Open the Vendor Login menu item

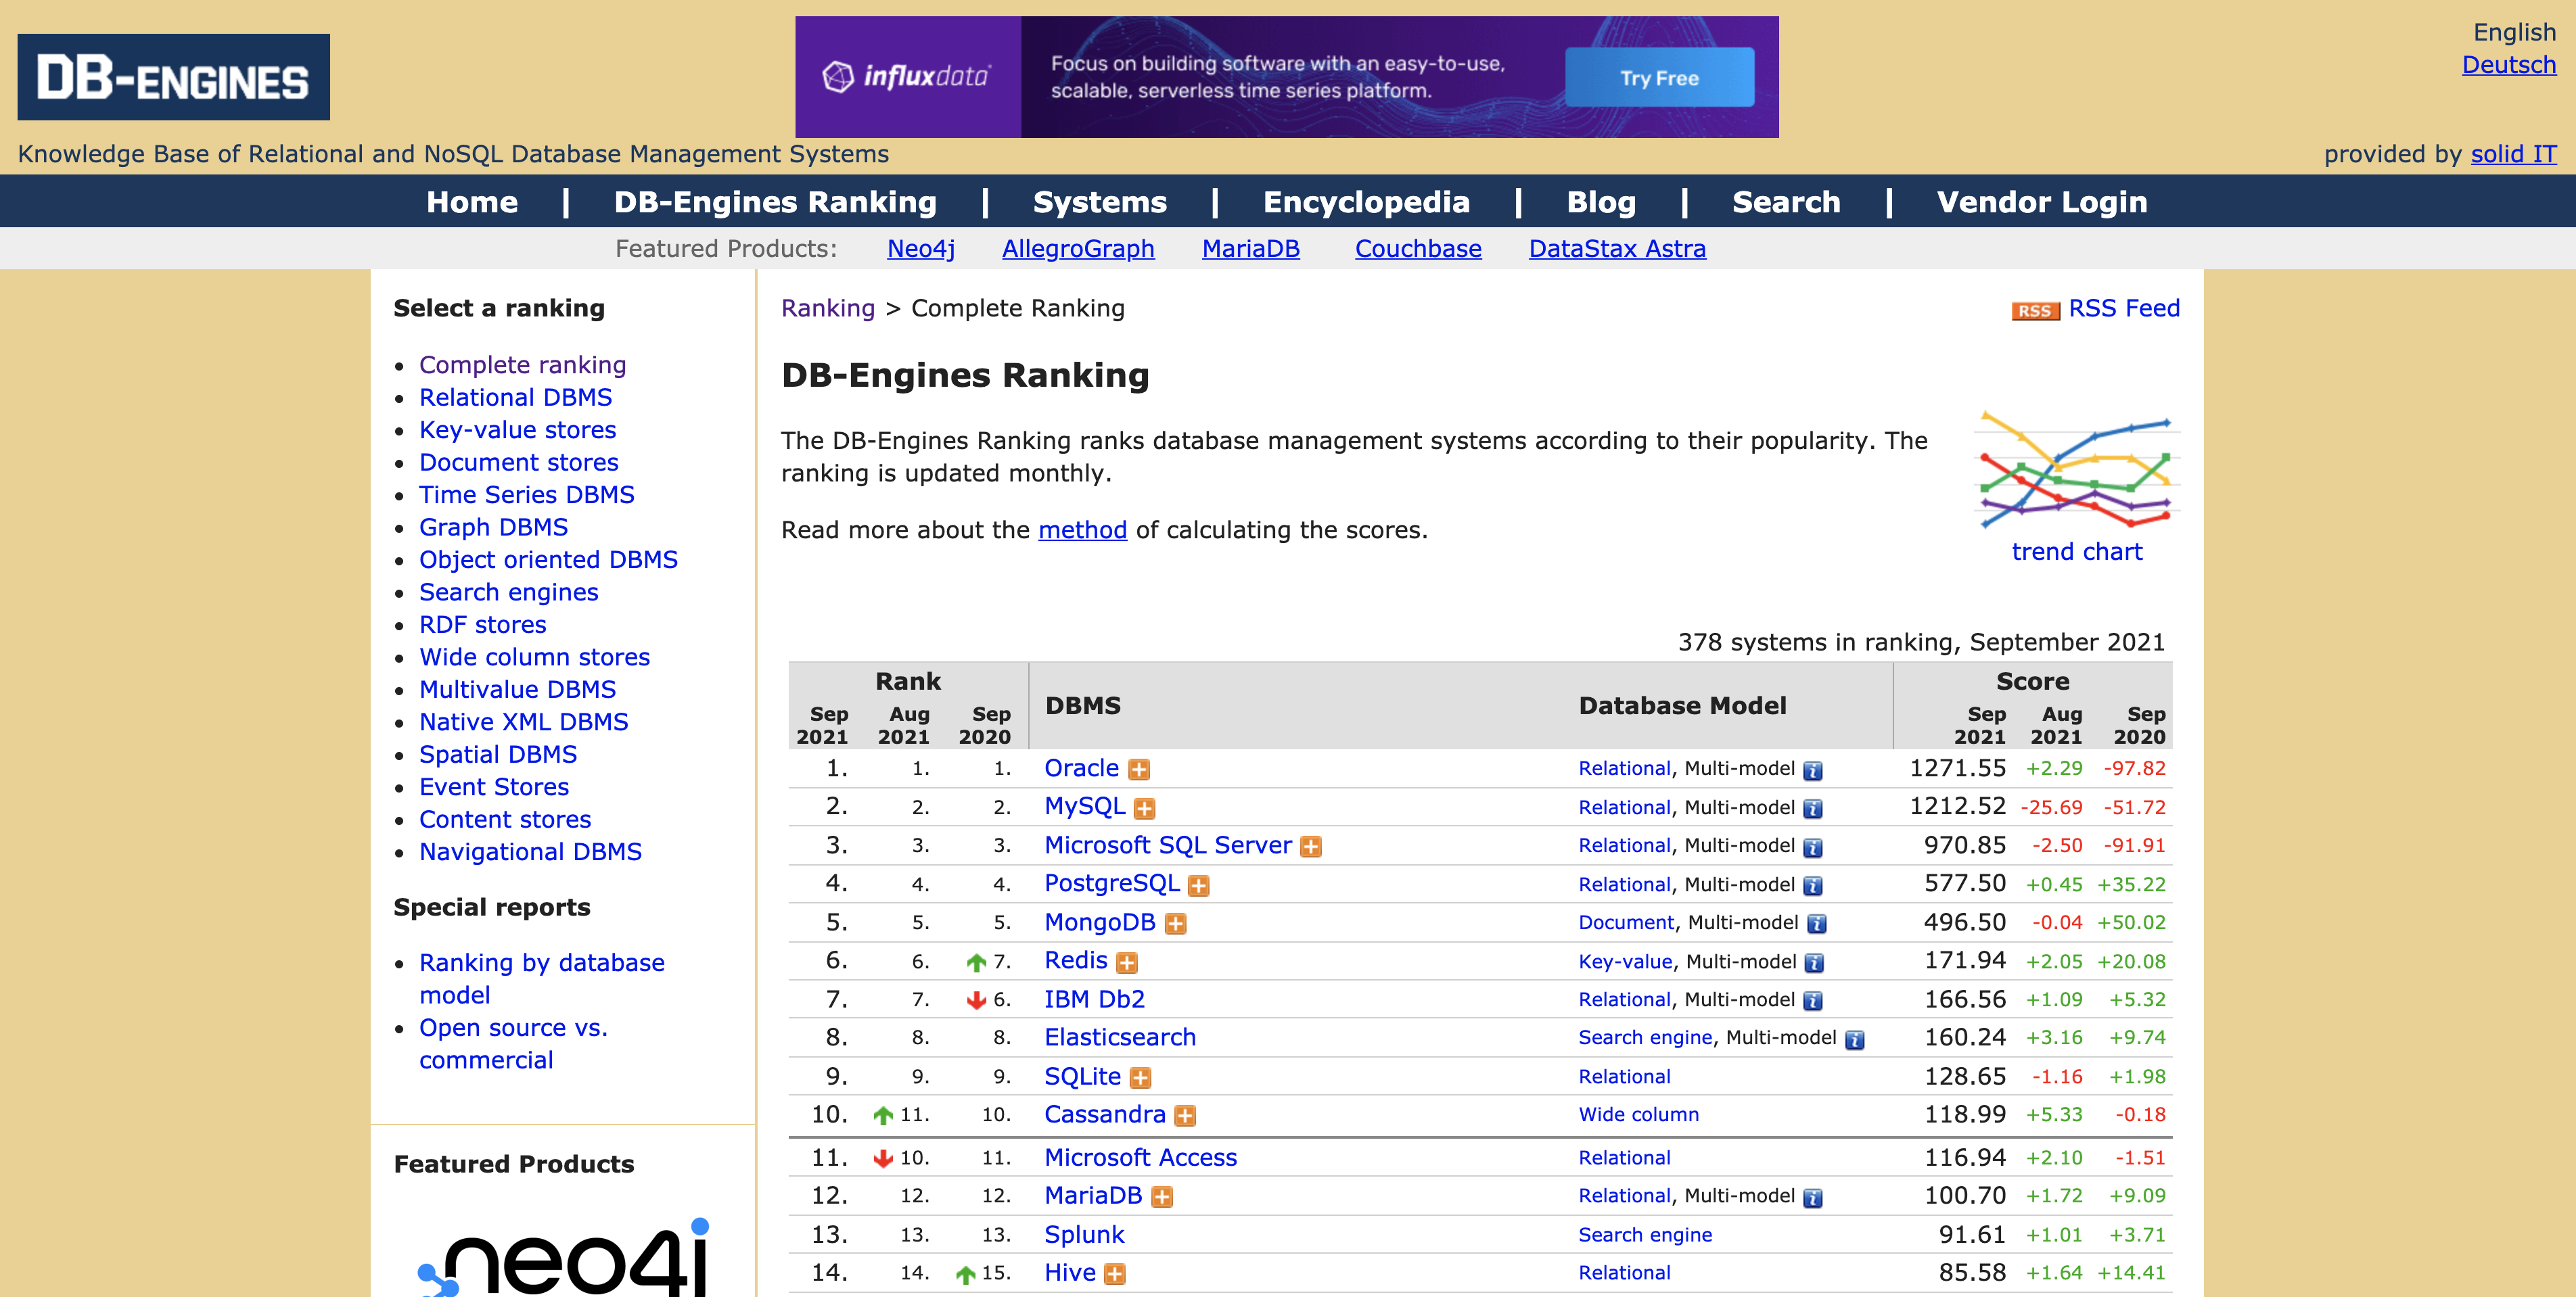pos(2041,202)
